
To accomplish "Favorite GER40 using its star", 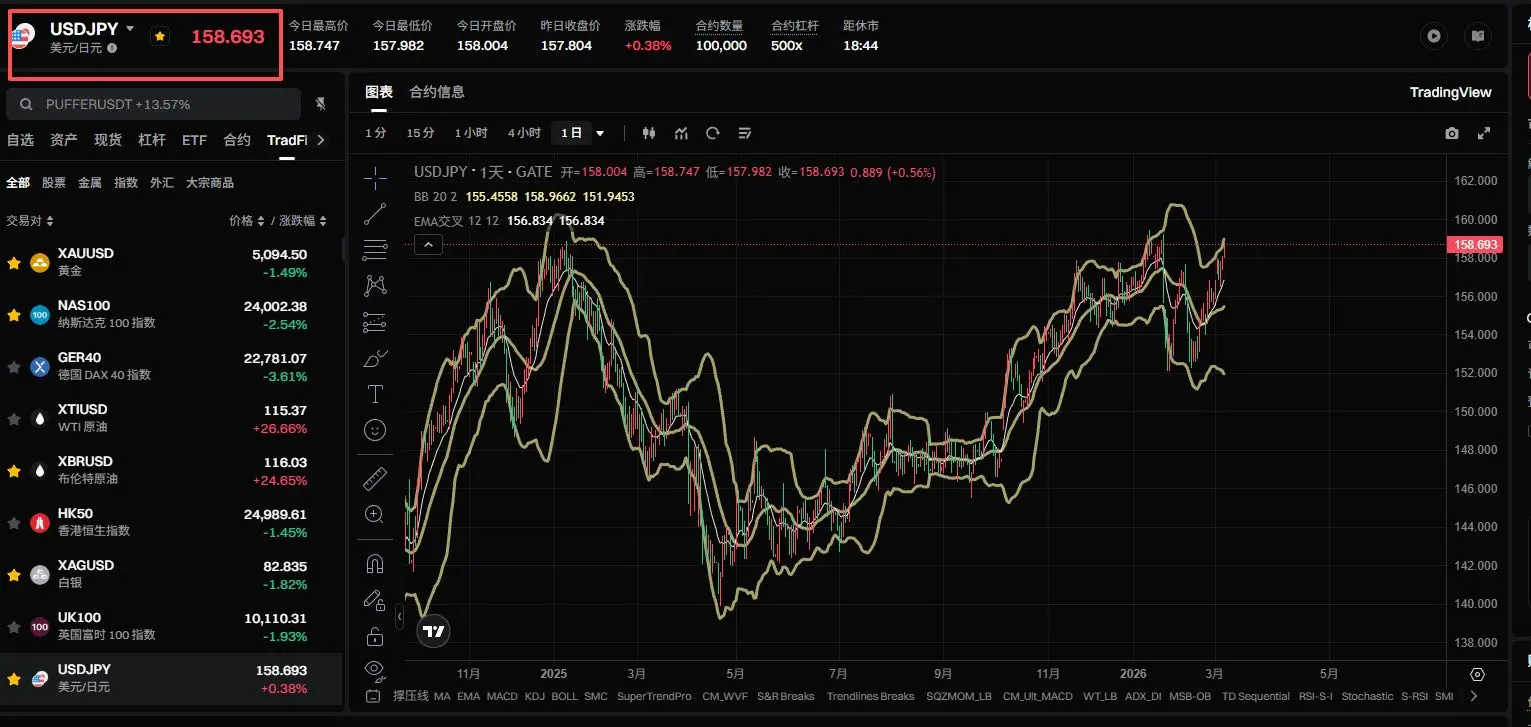I will coord(14,367).
